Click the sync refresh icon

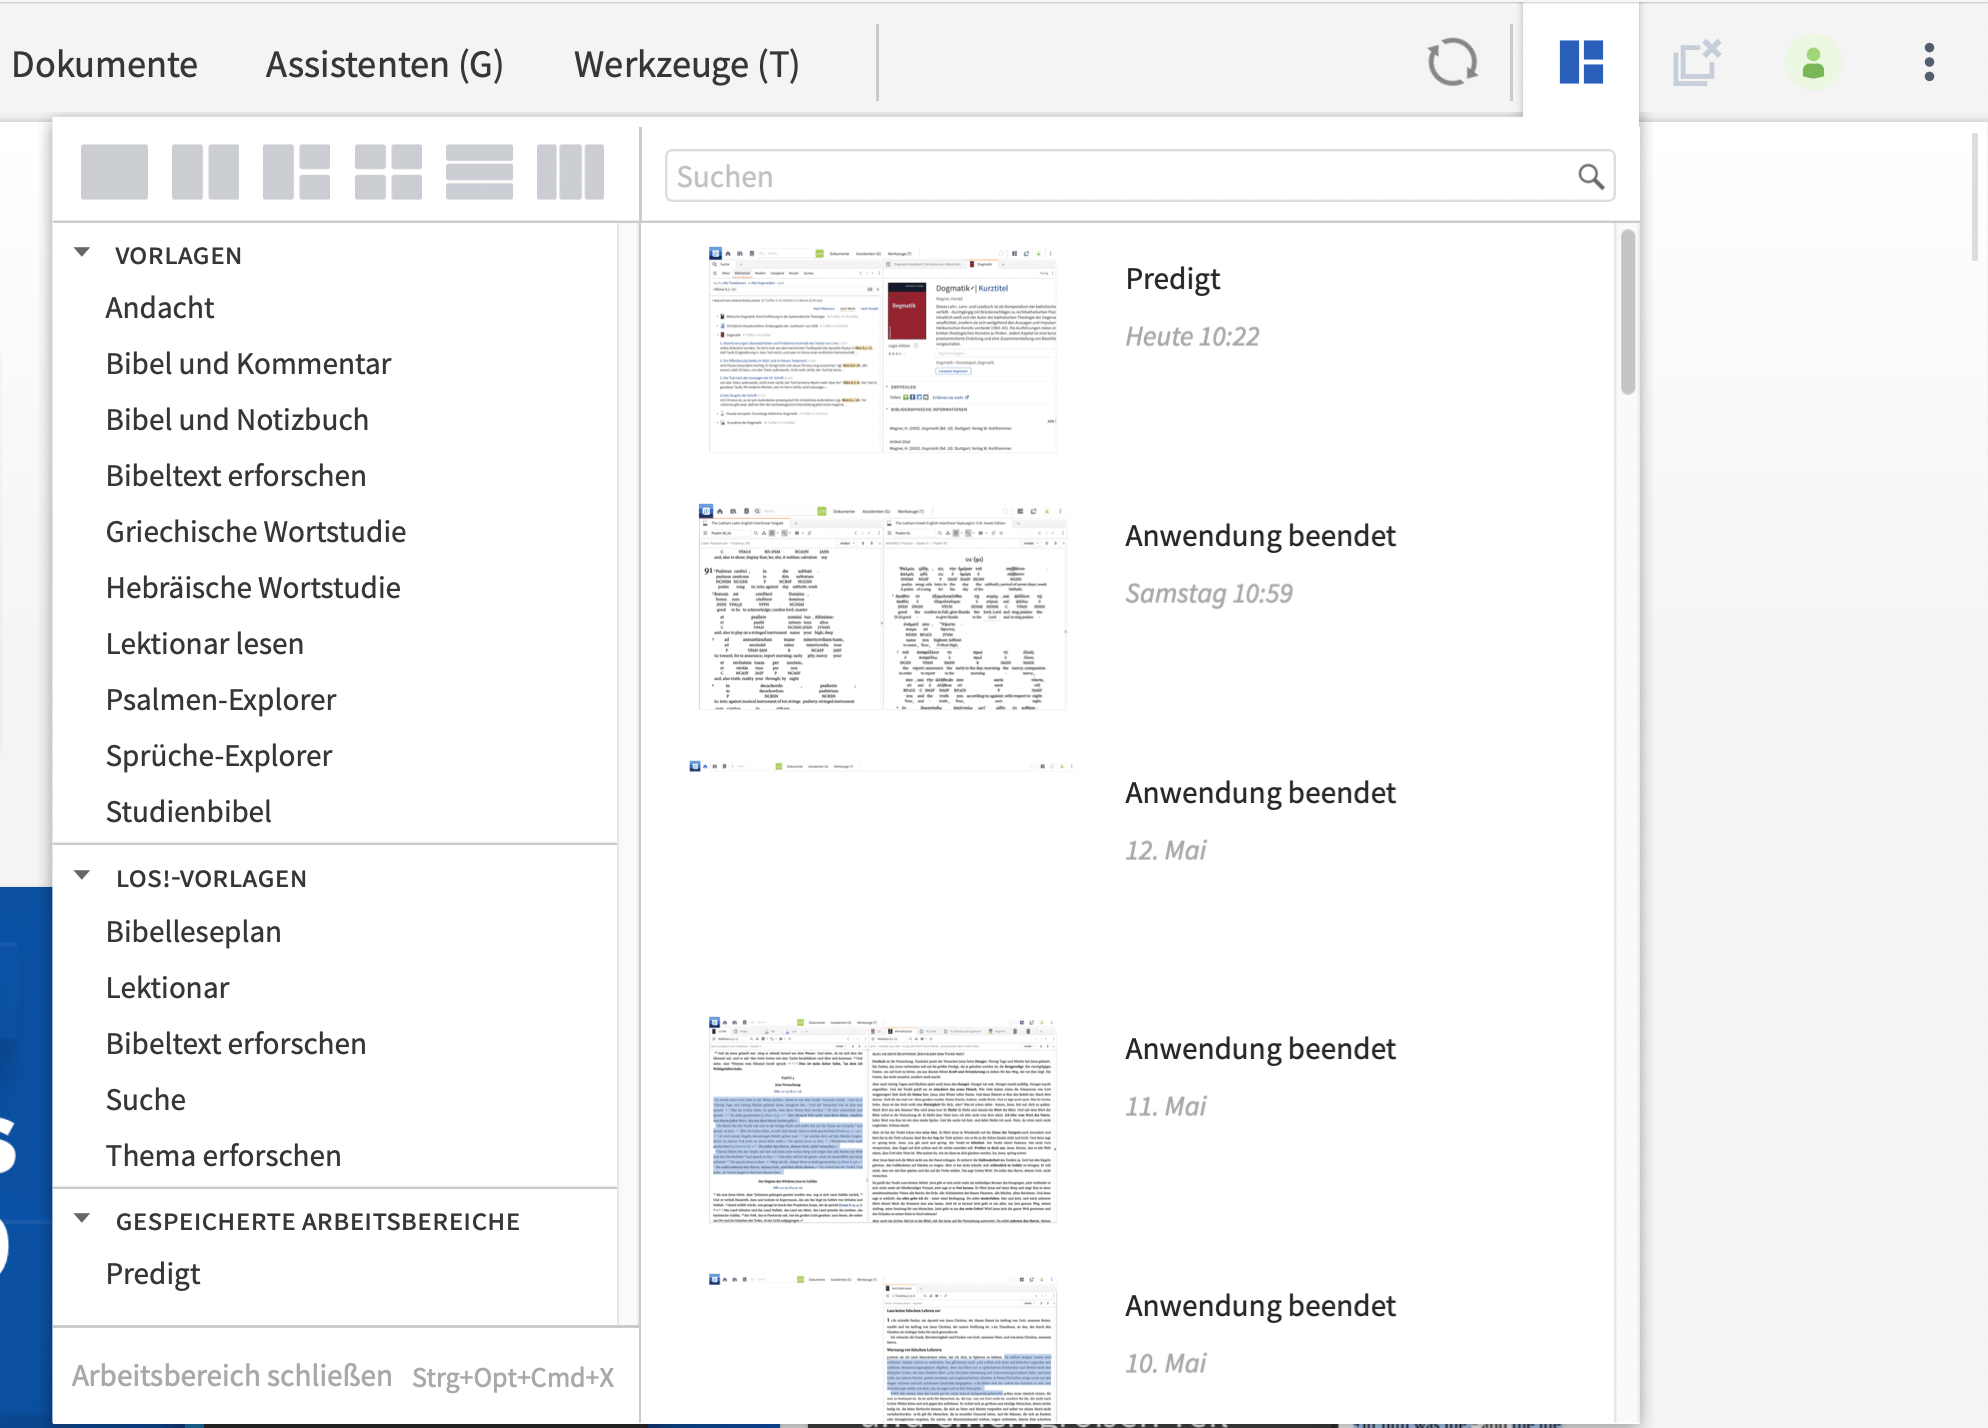pyautogui.click(x=1452, y=63)
